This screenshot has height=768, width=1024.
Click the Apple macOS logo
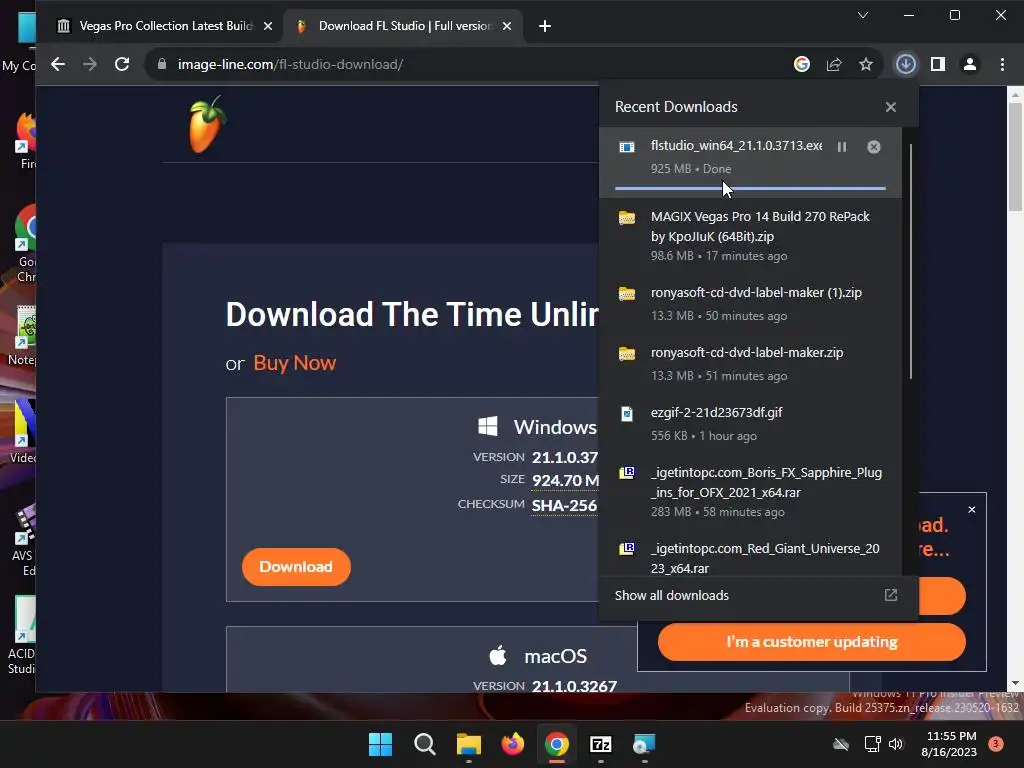coord(498,655)
